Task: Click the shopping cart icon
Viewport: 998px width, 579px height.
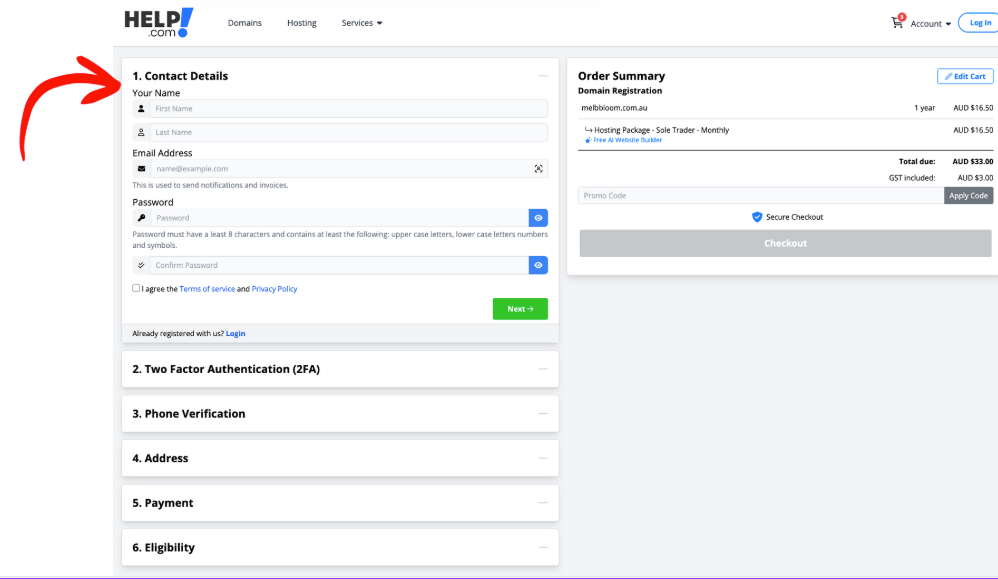Action: (x=897, y=22)
